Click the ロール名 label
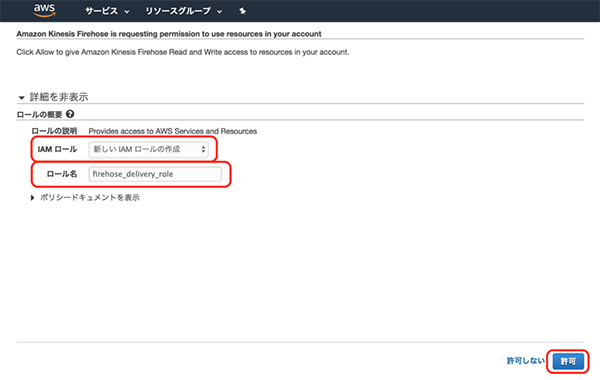Screen dimensions: 600x380 62,174
